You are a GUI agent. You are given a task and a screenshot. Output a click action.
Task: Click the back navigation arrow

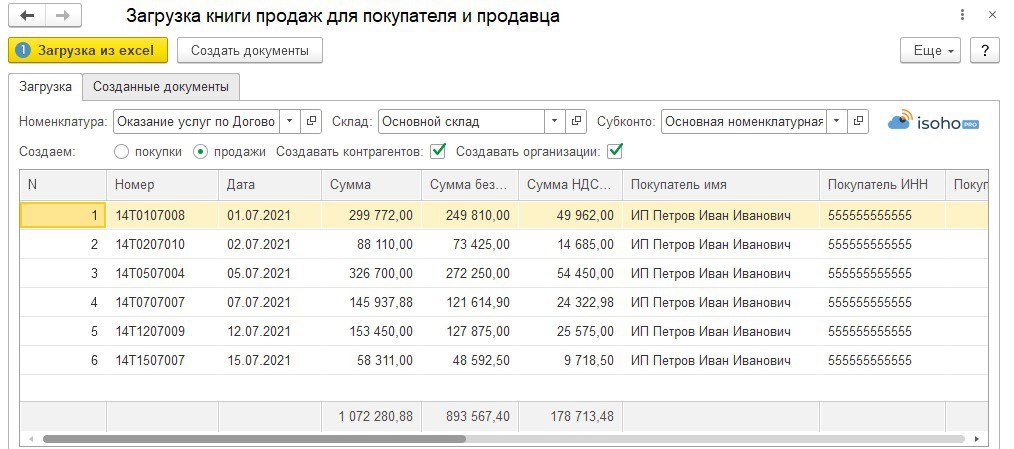pyautogui.click(x=27, y=17)
